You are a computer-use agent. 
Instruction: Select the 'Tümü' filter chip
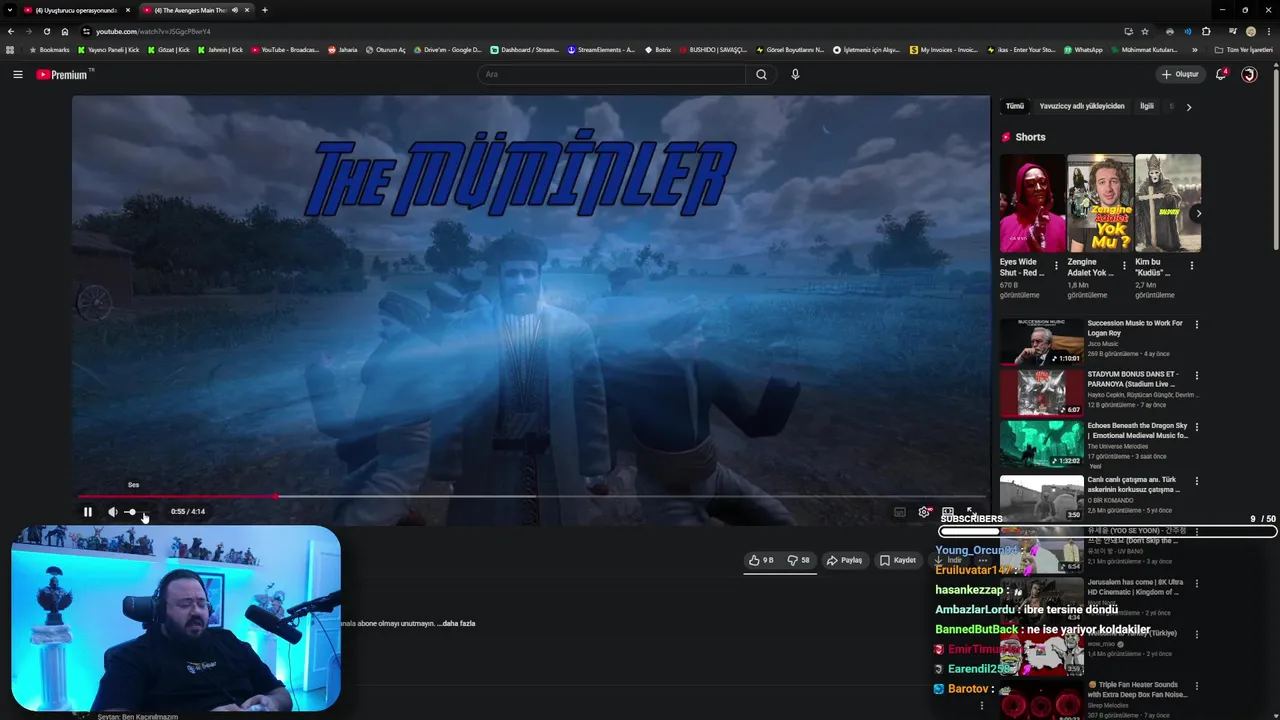click(x=1015, y=106)
